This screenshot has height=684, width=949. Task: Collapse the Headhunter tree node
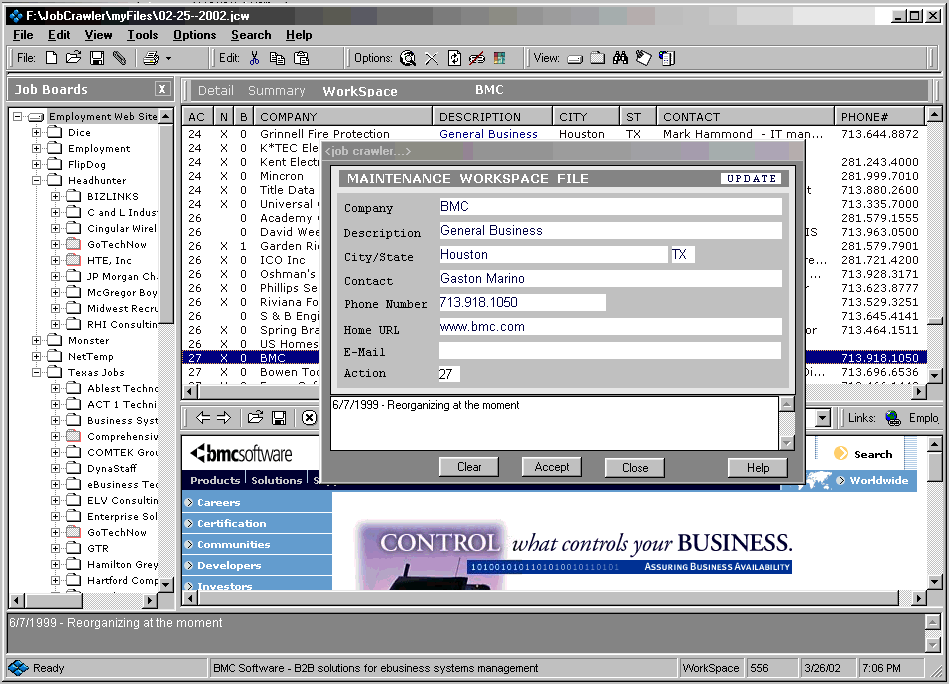coord(36,180)
